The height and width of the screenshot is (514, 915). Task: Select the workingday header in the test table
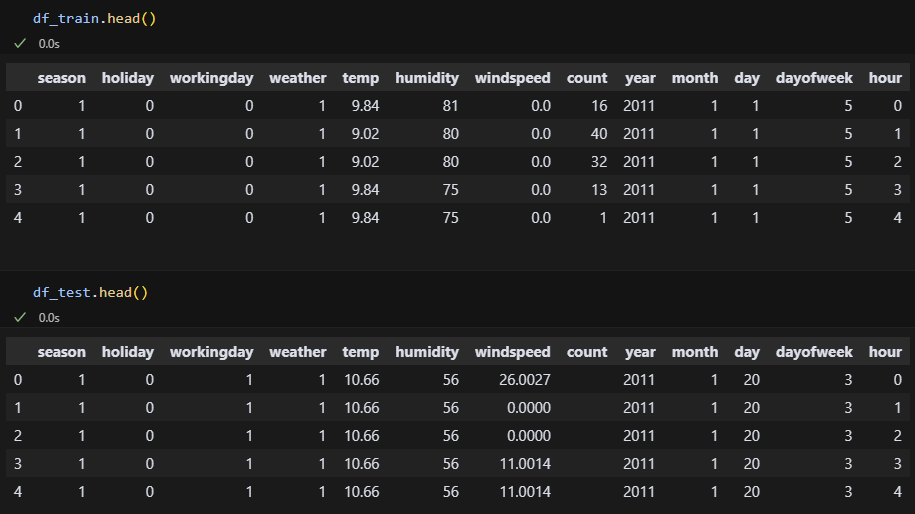(x=211, y=352)
